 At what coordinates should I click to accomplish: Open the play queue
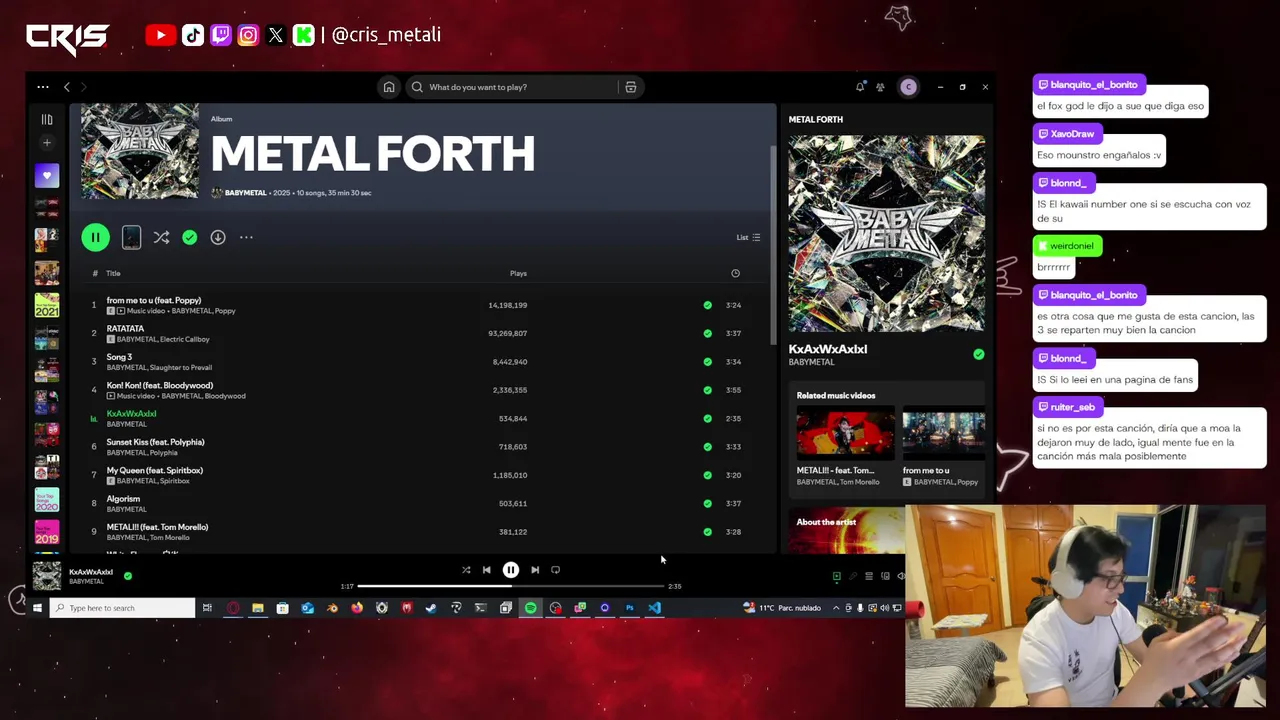tap(869, 576)
